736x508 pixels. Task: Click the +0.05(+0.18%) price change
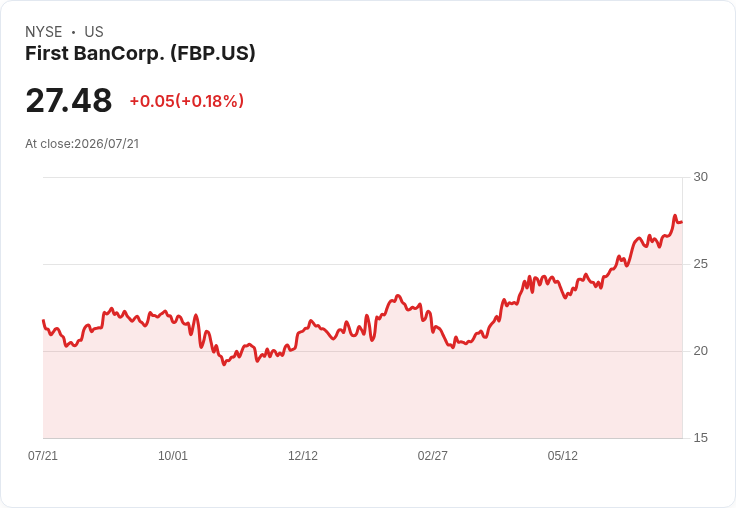[x=187, y=101]
